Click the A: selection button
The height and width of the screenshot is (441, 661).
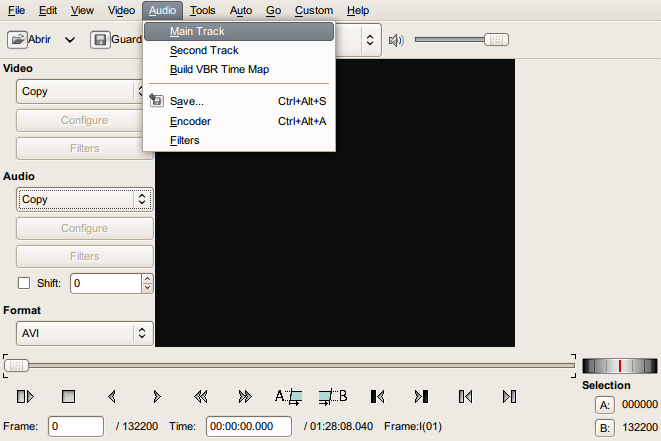coord(604,405)
